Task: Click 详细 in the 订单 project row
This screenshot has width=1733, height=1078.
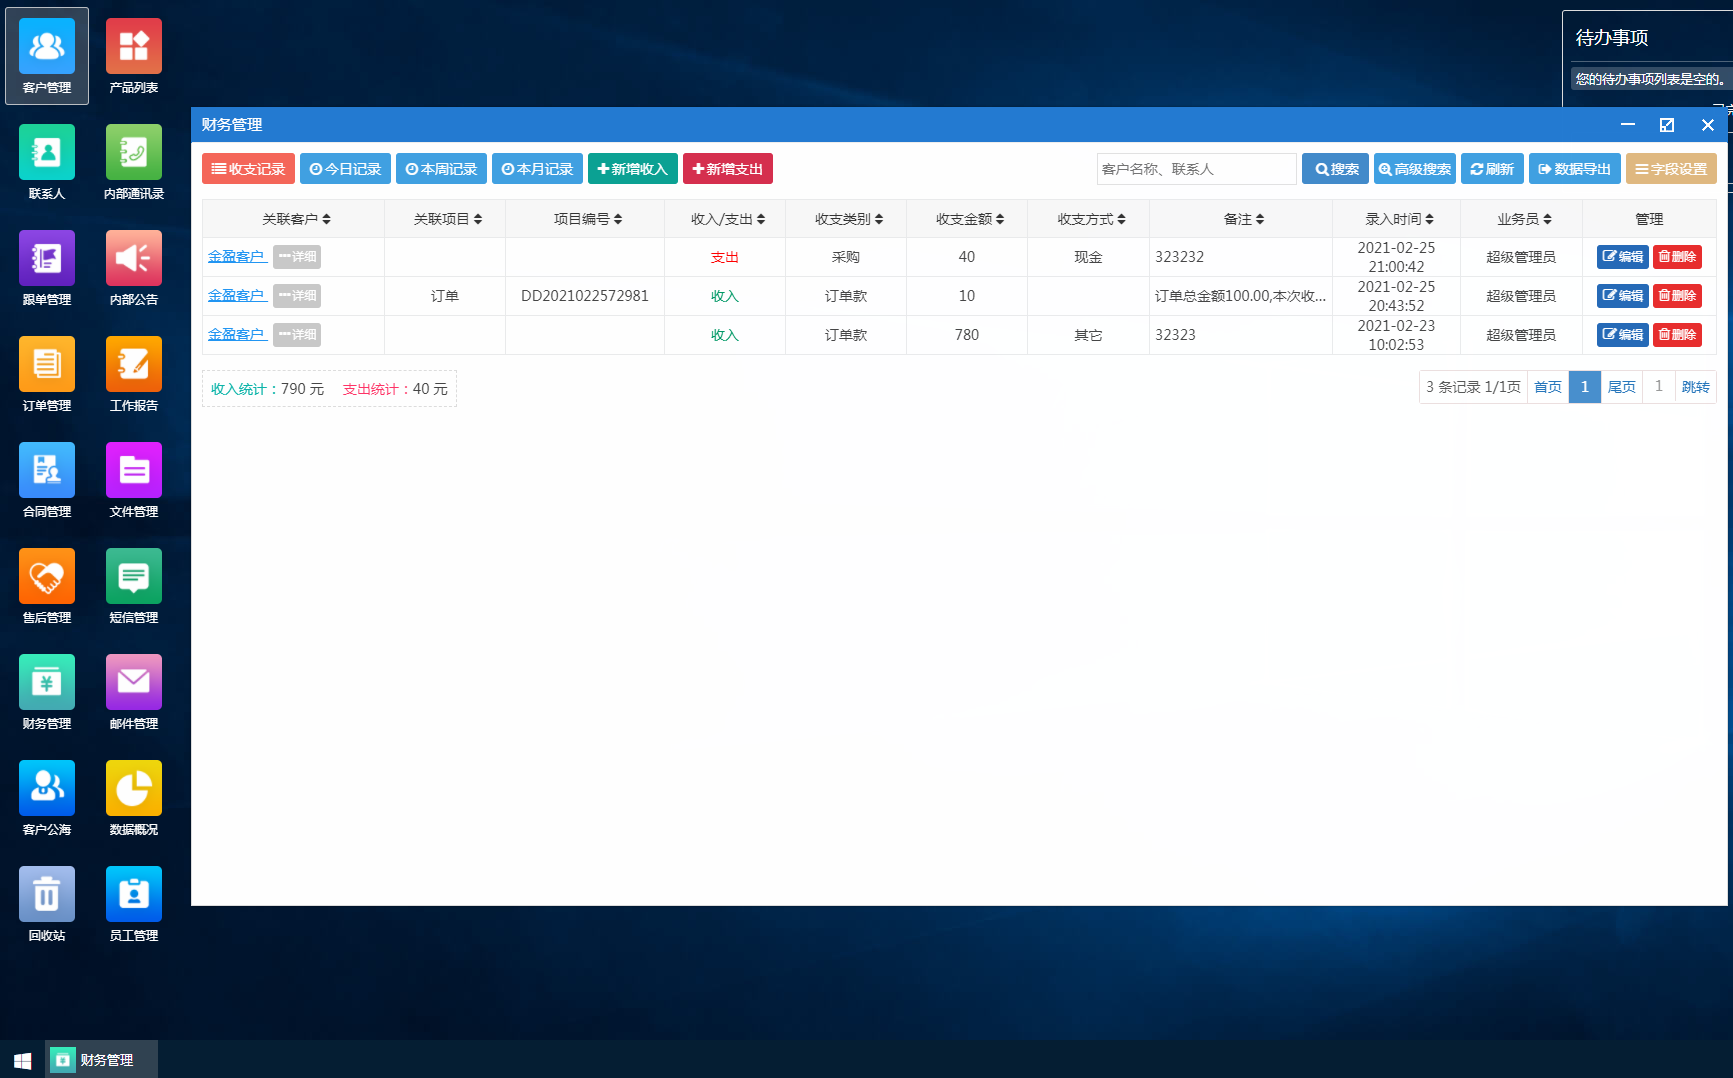Action: coord(297,296)
